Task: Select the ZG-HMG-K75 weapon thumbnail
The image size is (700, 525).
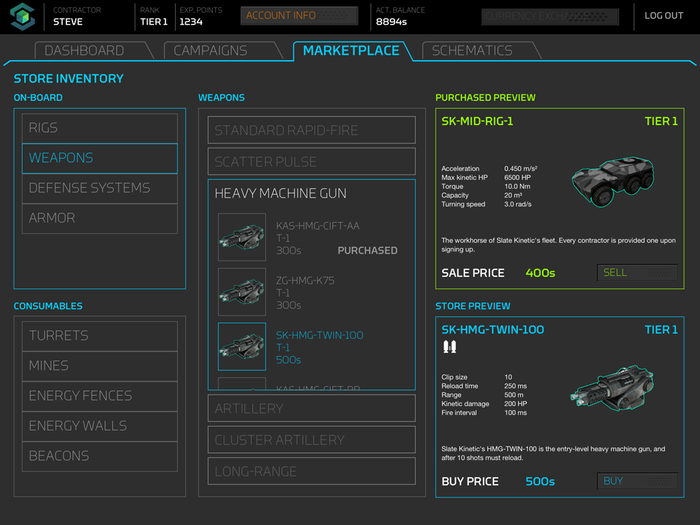Action: point(242,292)
